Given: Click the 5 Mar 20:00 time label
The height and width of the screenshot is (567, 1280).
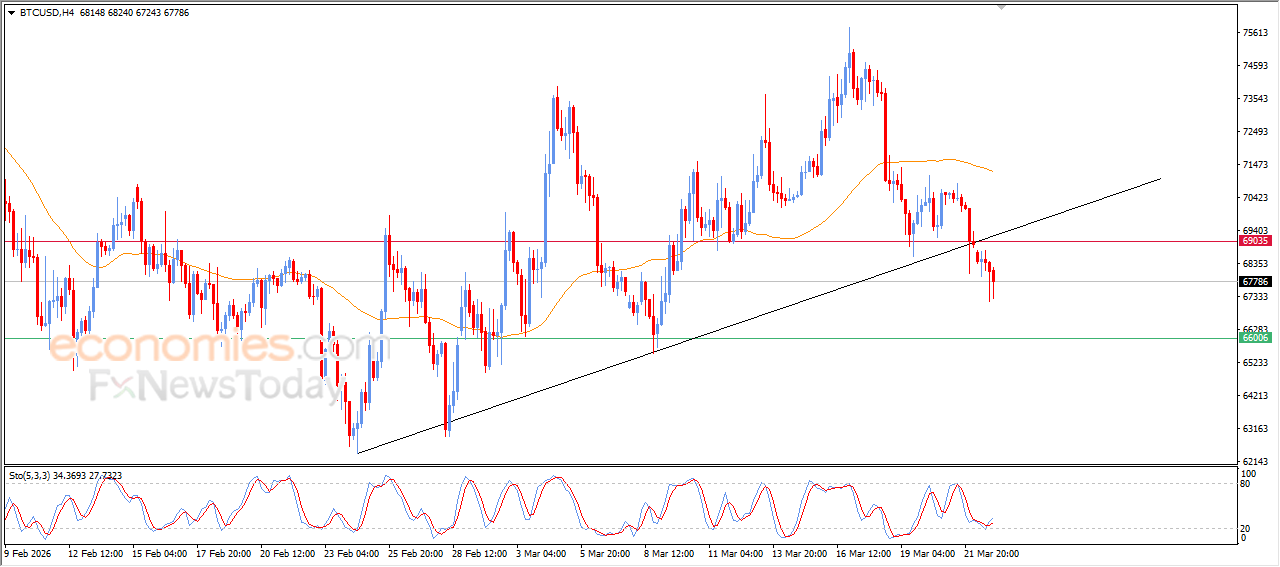Looking at the screenshot, I should (605, 553).
